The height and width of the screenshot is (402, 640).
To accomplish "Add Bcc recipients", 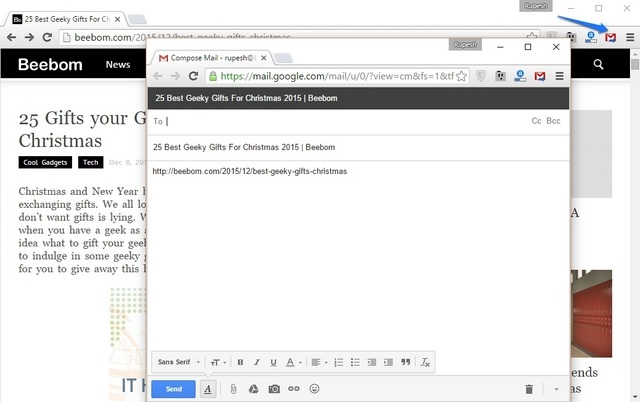I will (x=553, y=121).
